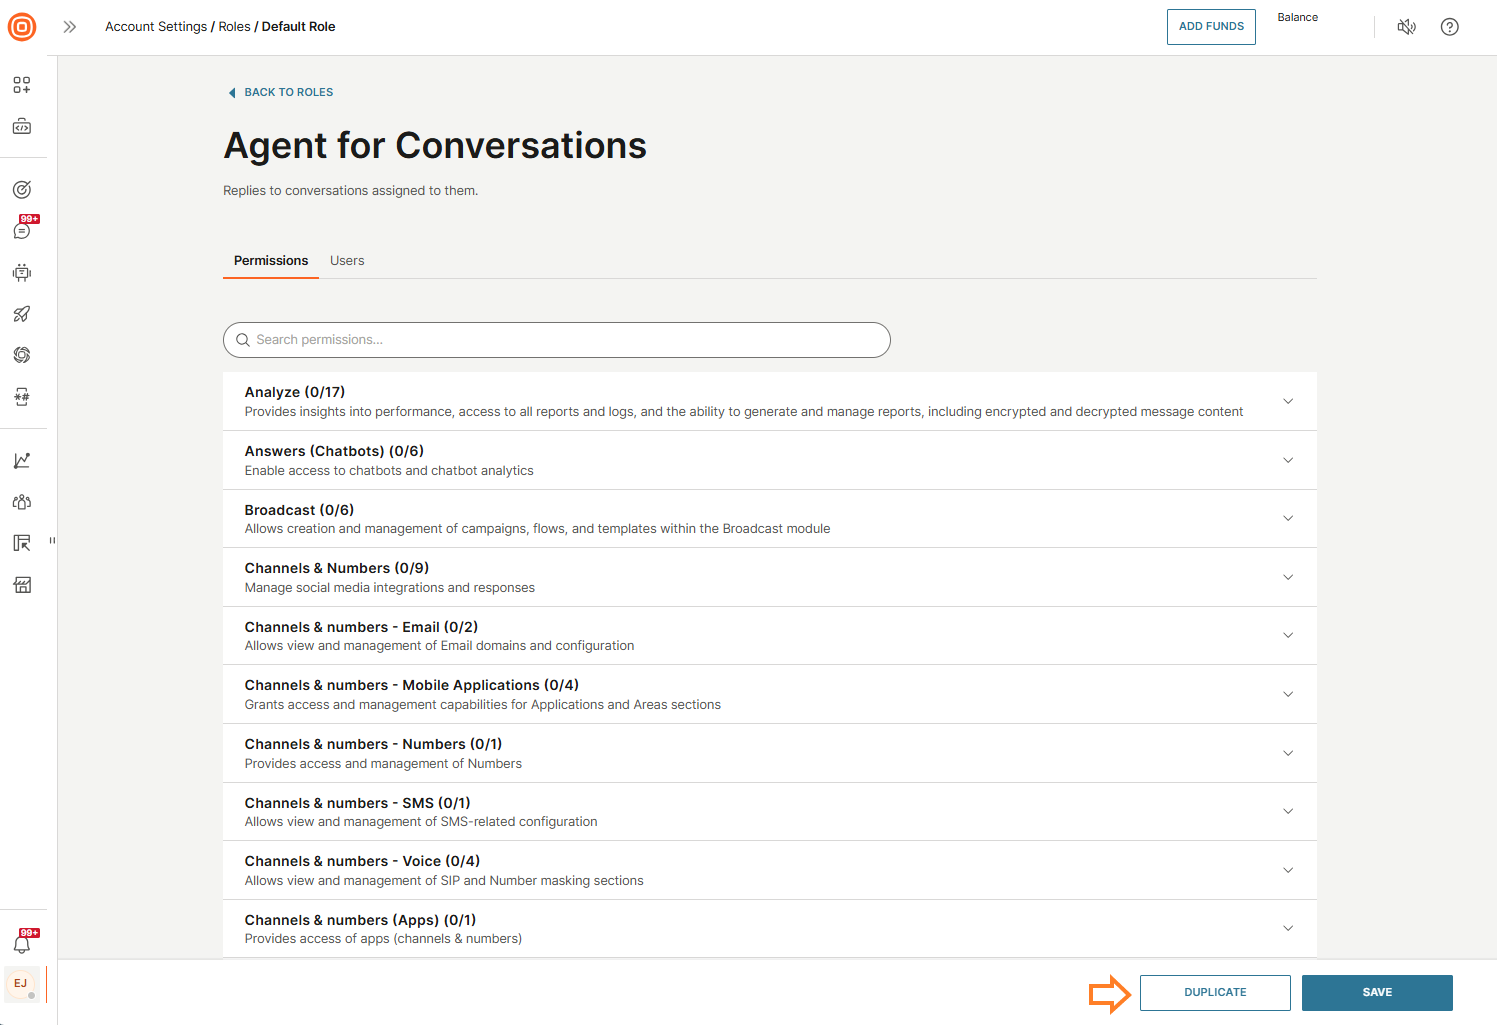Open the chatbot robot icon in sidebar
The image size is (1497, 1025).
(22, 273)
